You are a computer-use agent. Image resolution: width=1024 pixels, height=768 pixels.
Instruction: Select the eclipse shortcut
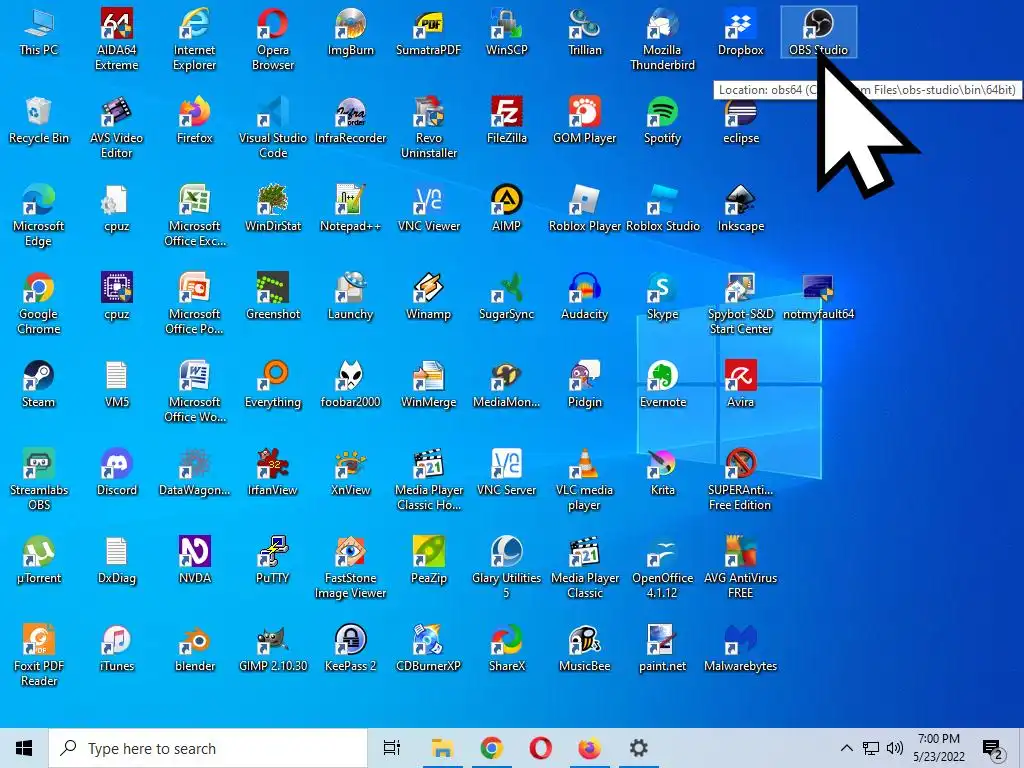tap(741, 120)
